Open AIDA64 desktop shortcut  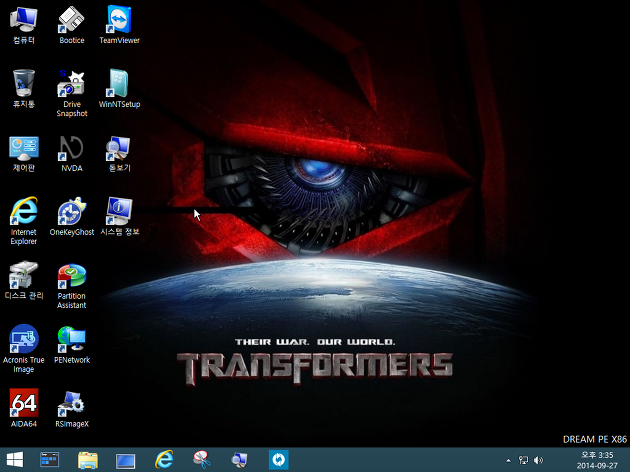pos(24,408)
